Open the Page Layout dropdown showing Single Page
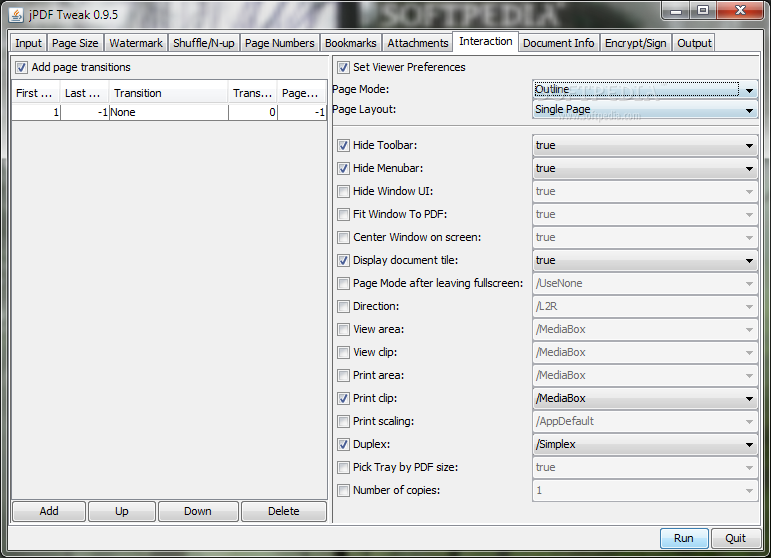771x558 pixels. (645, 110)
